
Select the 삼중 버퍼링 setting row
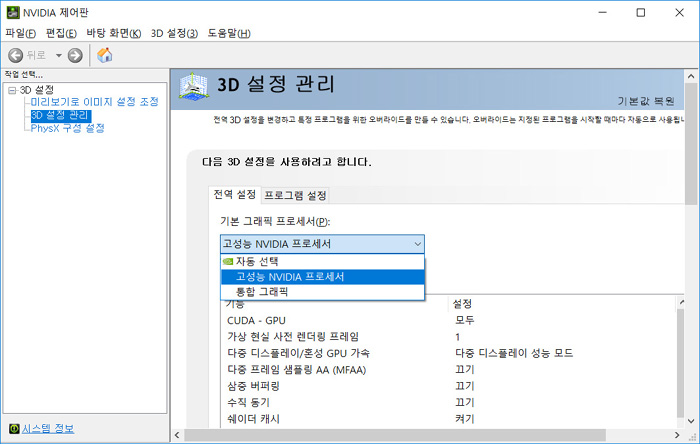click(450, 386)
